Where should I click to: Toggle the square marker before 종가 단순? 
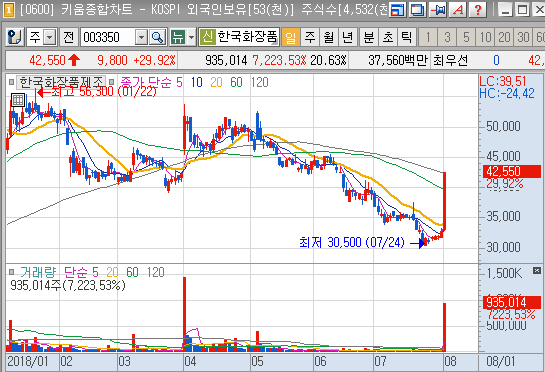(x=111, y=82)
